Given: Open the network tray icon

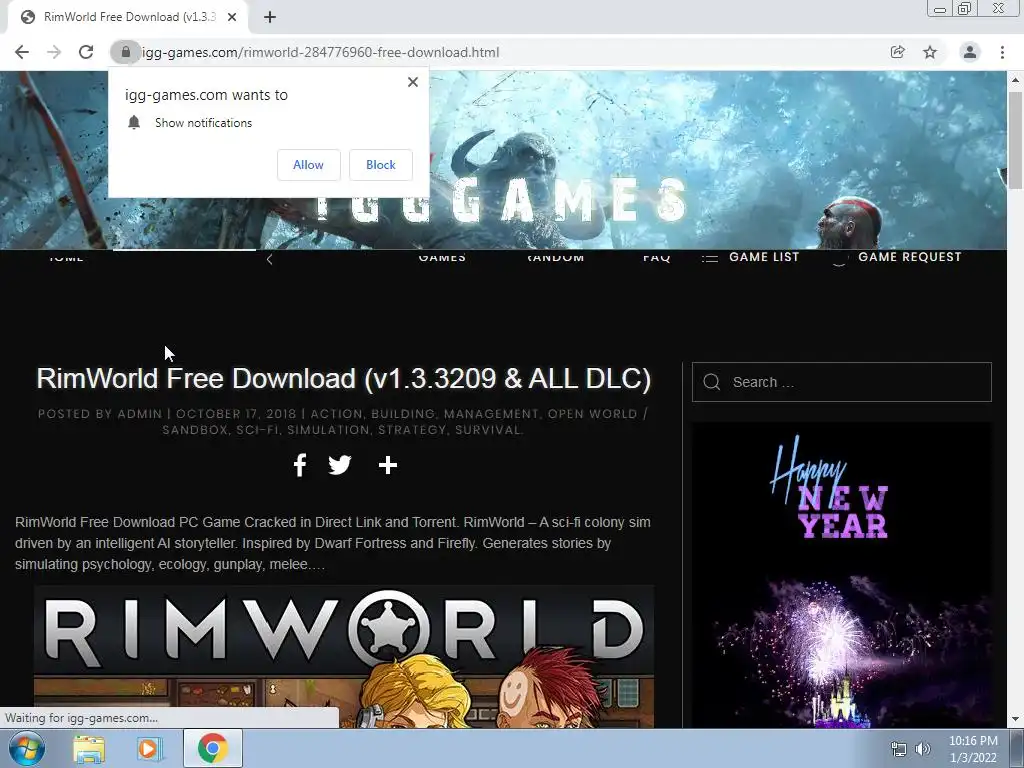Looking at the screenshot, I should 899,749.
